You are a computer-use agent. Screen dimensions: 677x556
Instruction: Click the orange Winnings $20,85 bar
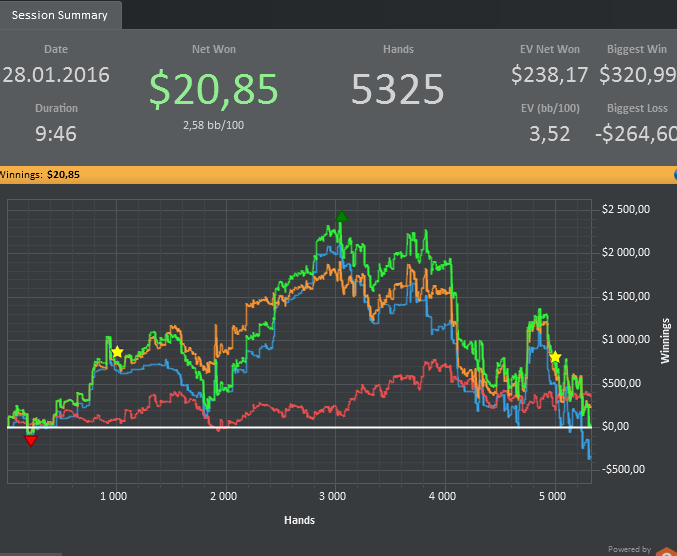(x=338, y=175)
